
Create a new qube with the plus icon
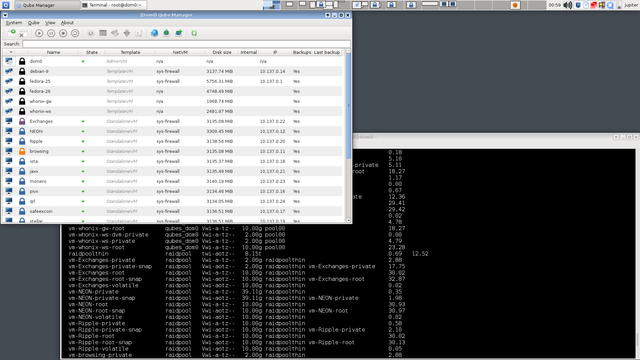coord(11,33)
